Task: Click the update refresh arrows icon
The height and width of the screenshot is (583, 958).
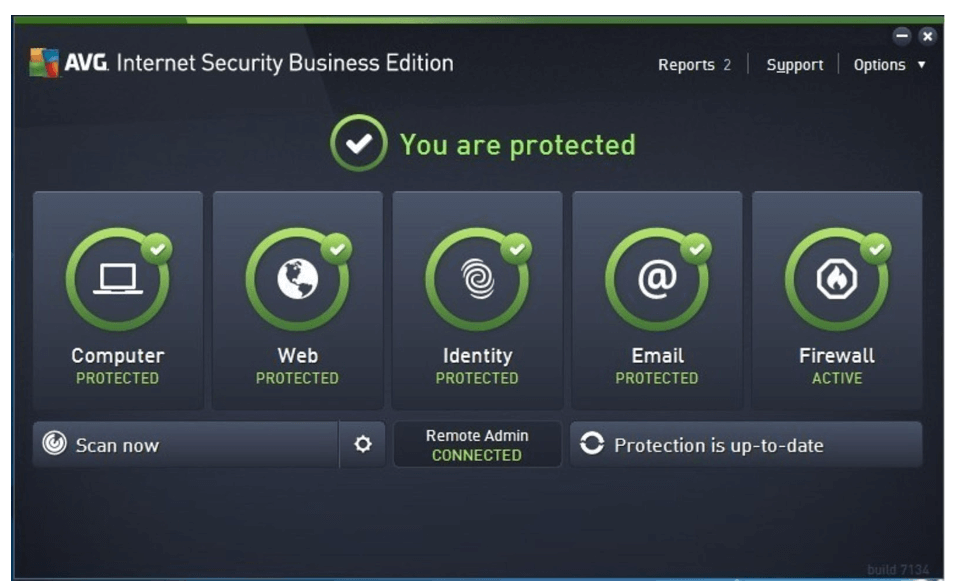Action: point(592,445)
